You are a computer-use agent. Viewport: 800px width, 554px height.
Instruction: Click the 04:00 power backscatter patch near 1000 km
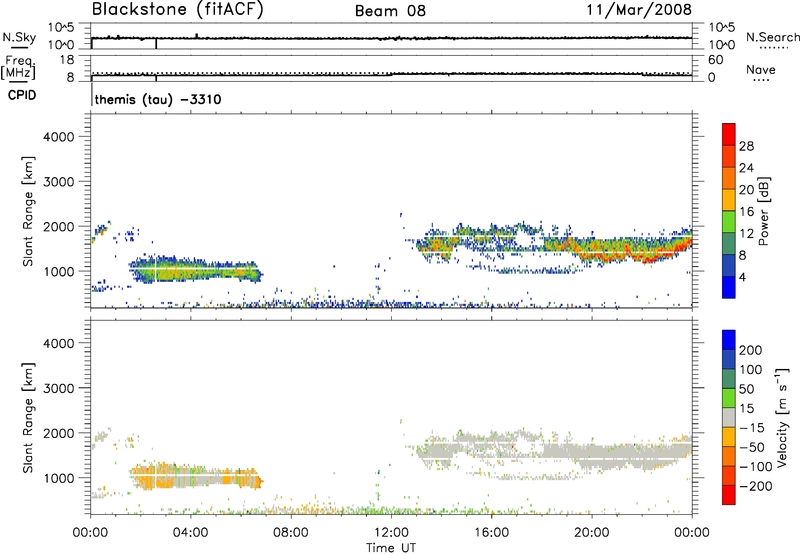[x=194, y=269]
